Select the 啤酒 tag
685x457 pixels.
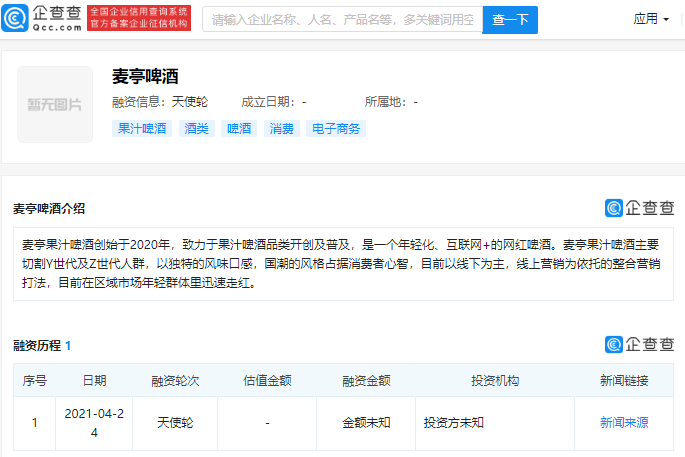click(239, 128)
